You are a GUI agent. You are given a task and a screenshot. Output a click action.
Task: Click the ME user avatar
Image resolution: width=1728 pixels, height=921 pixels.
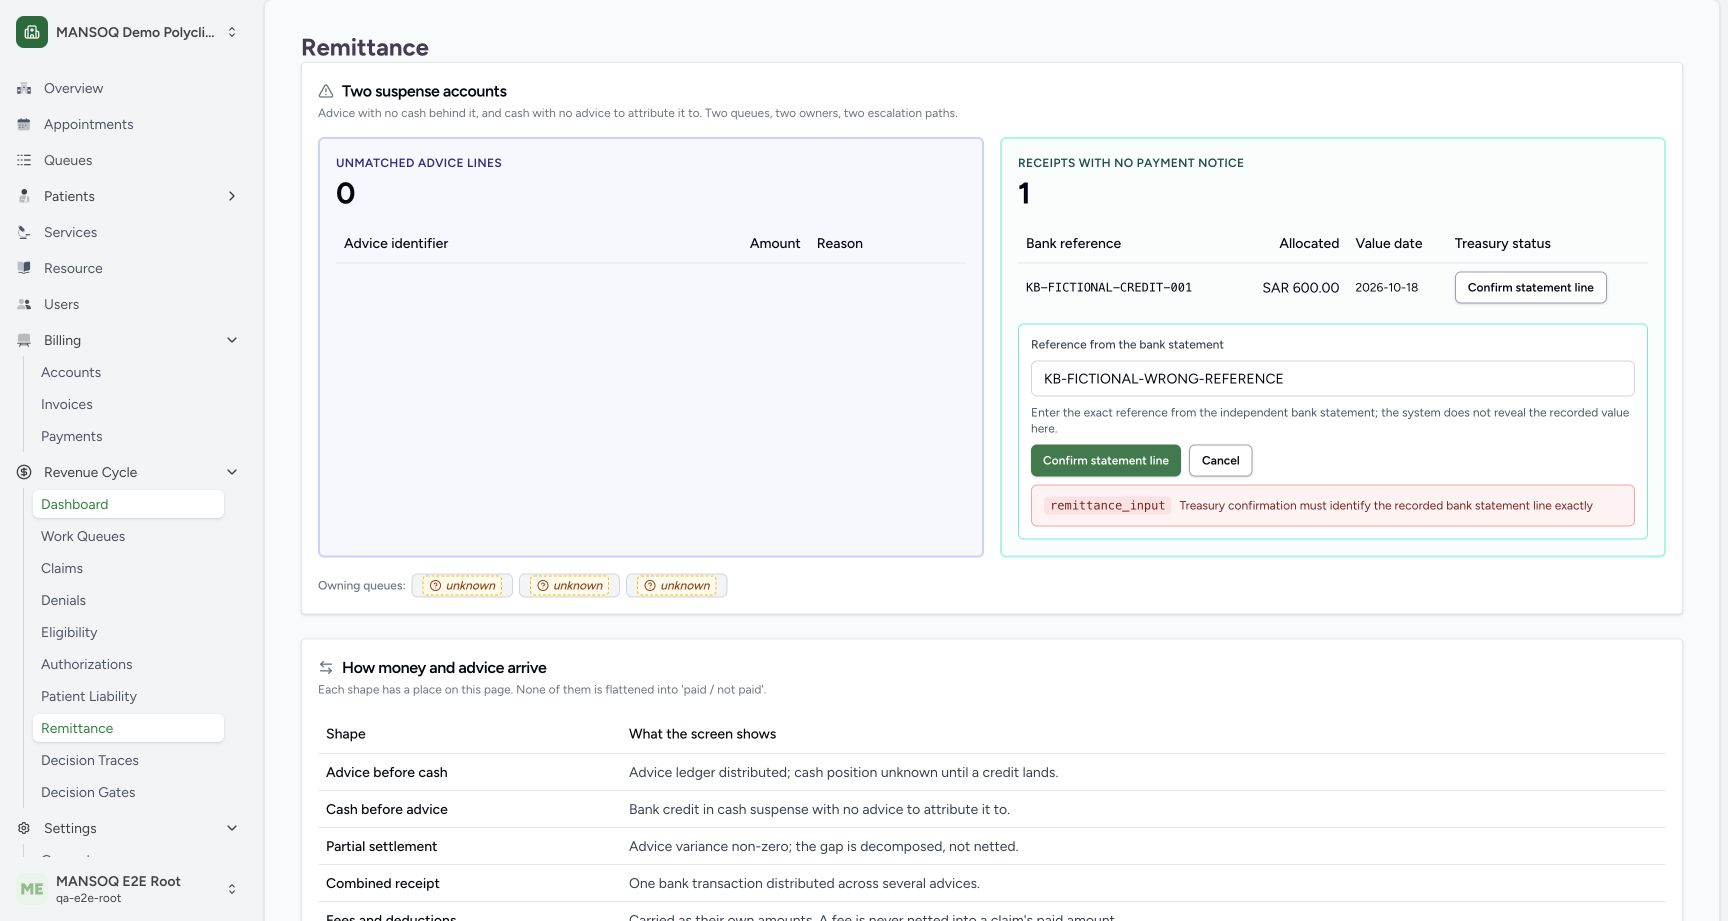(32, 889)
